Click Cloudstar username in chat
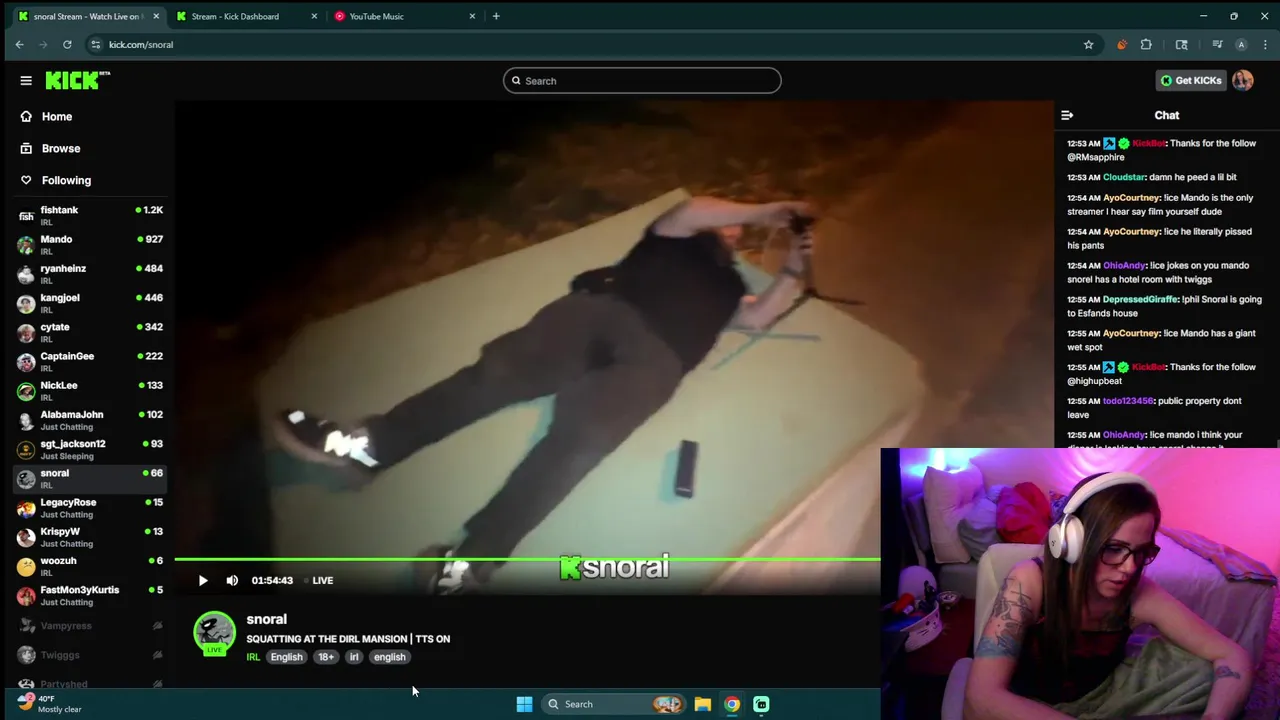The width and height of the screenshot is (1280, 720). (1124, 177)
